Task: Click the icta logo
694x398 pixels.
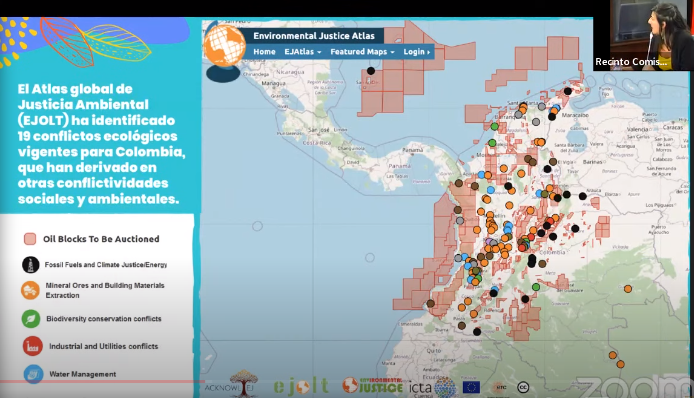Action: [432, 387]
